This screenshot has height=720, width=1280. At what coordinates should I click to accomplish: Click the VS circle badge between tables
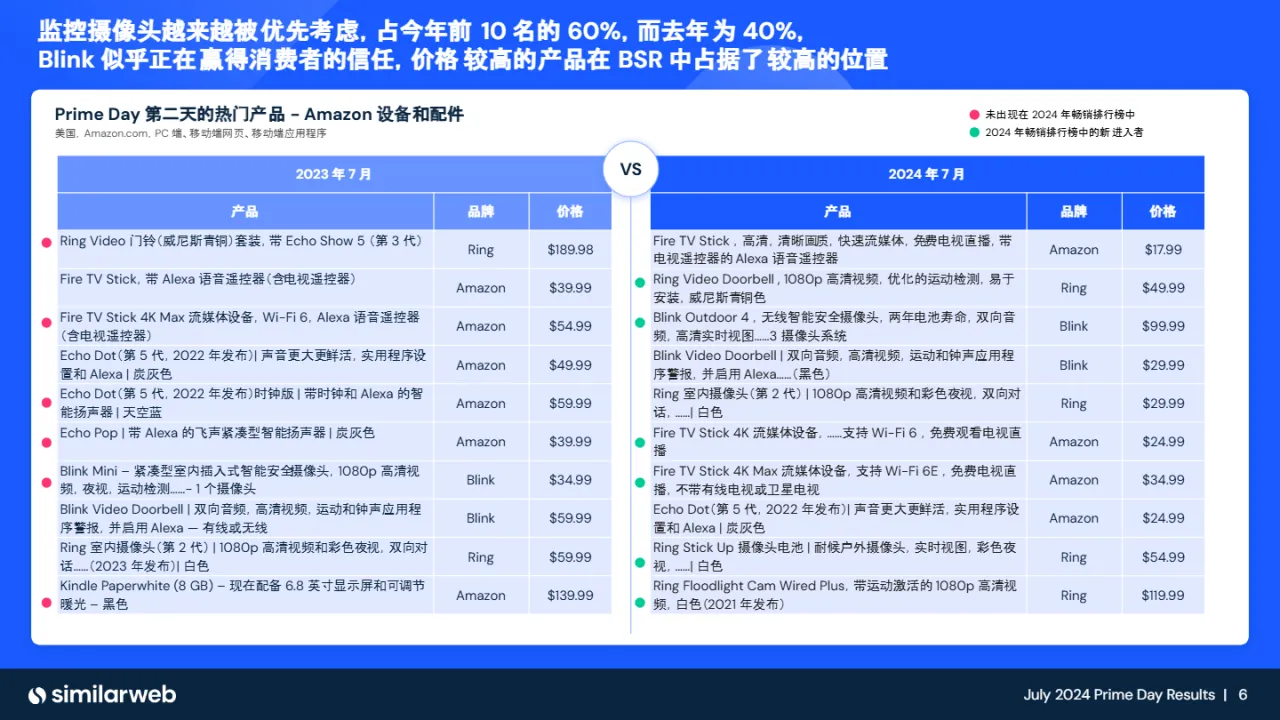(x=631, y=170)
